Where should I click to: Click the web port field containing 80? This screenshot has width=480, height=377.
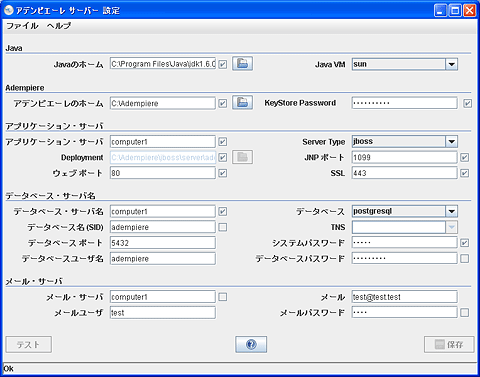[x=163, y=173]
